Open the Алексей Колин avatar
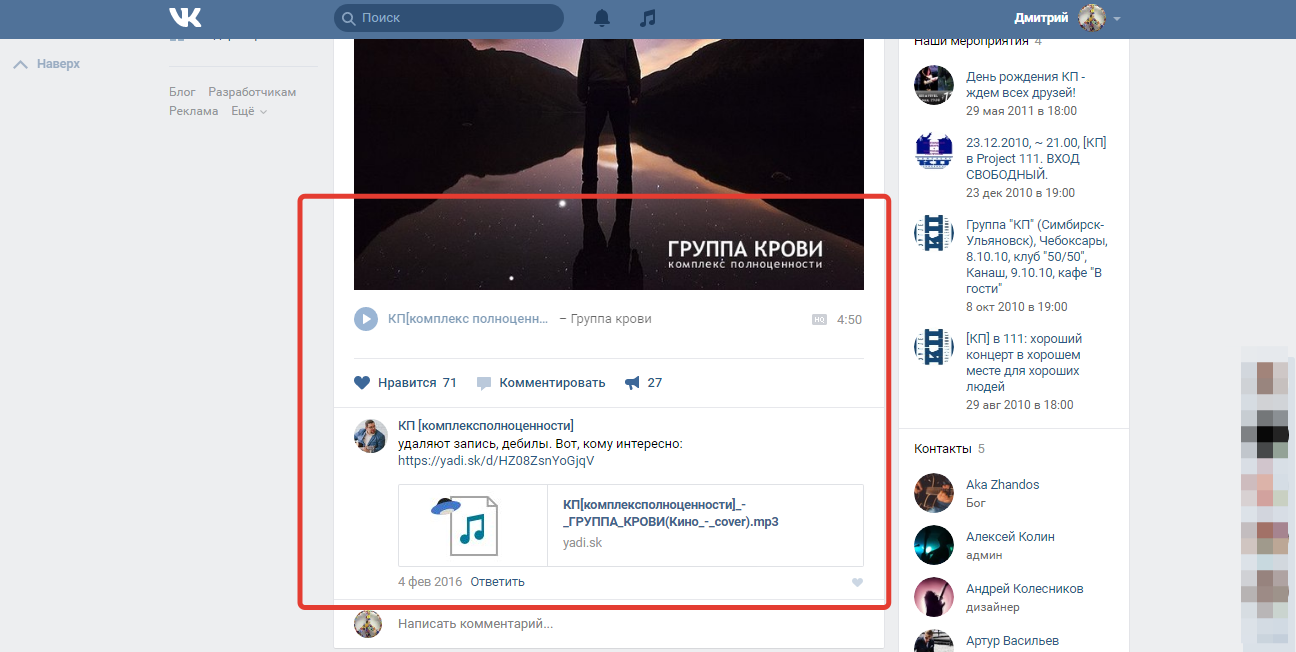This screenshot has height=652, width=1296. click(934, 545)
